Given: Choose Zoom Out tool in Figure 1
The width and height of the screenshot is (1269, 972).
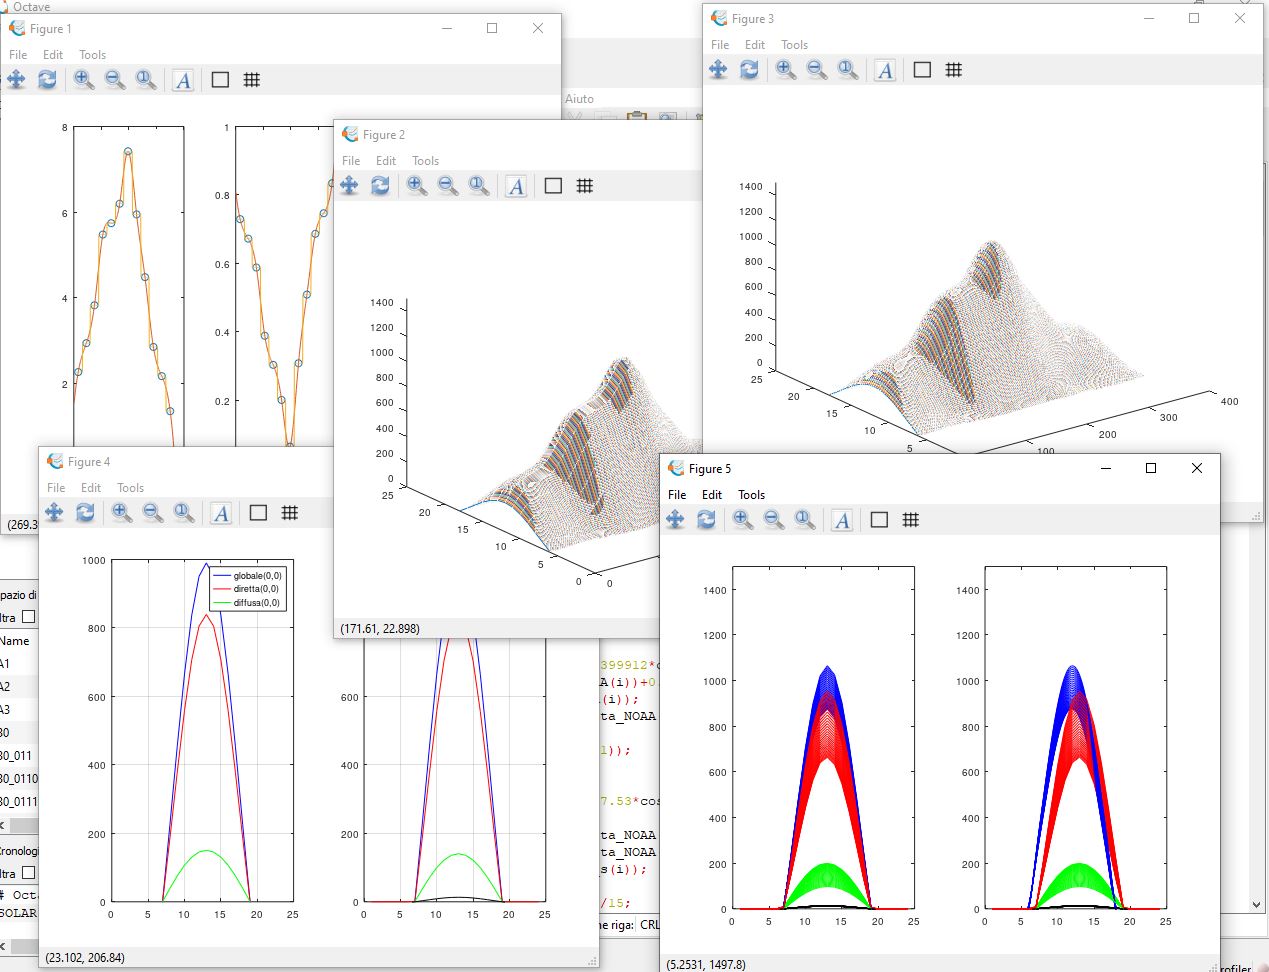Looking at the screenshot, I should click(x=115, y=80).
